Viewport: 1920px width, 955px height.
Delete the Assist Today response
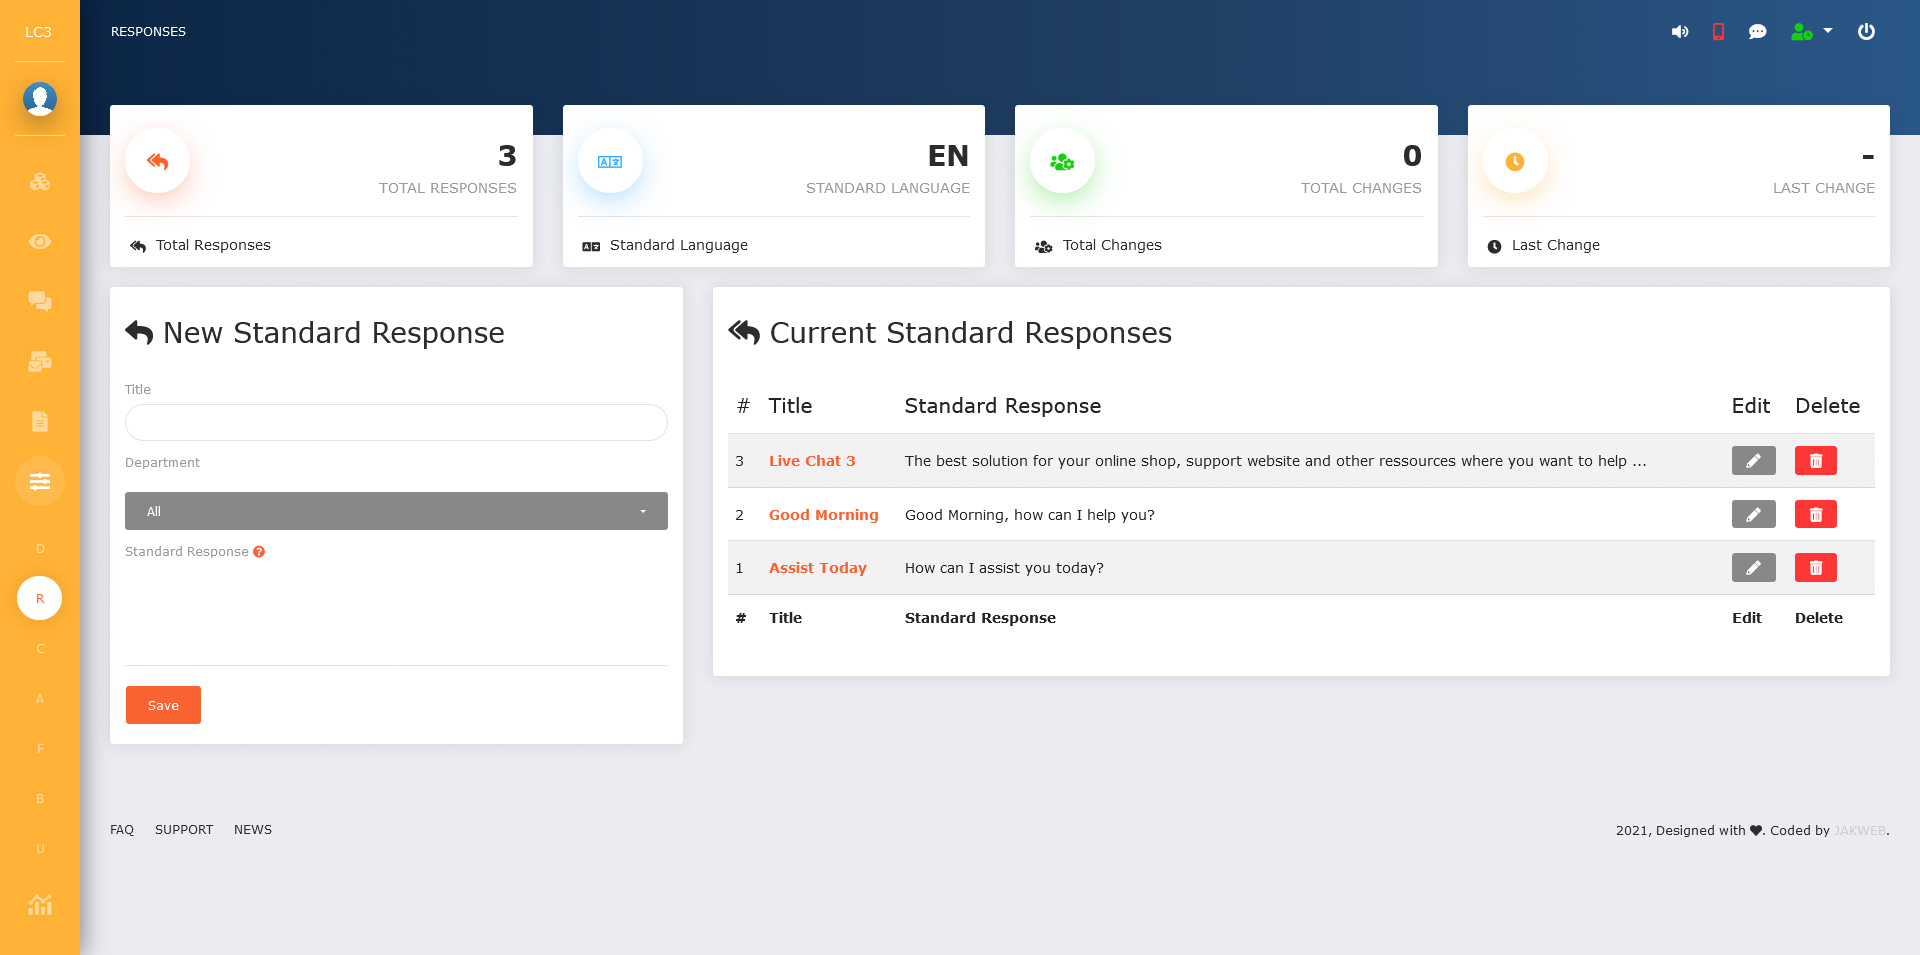[1815, 568]
